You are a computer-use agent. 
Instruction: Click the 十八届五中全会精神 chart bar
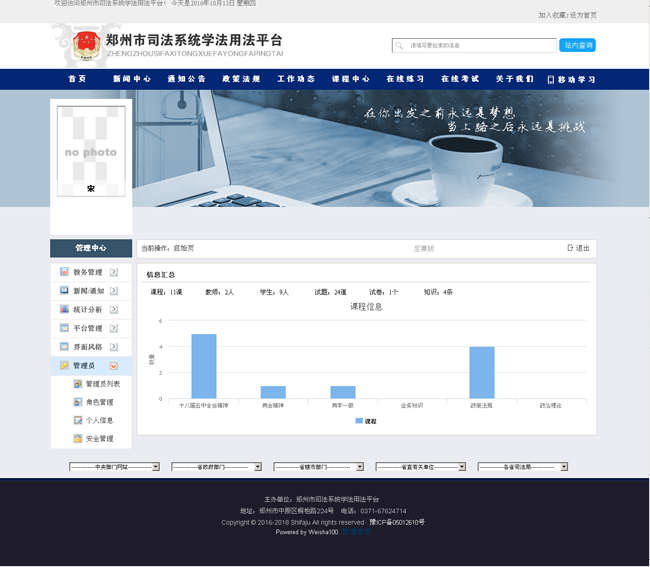(204, 366)
